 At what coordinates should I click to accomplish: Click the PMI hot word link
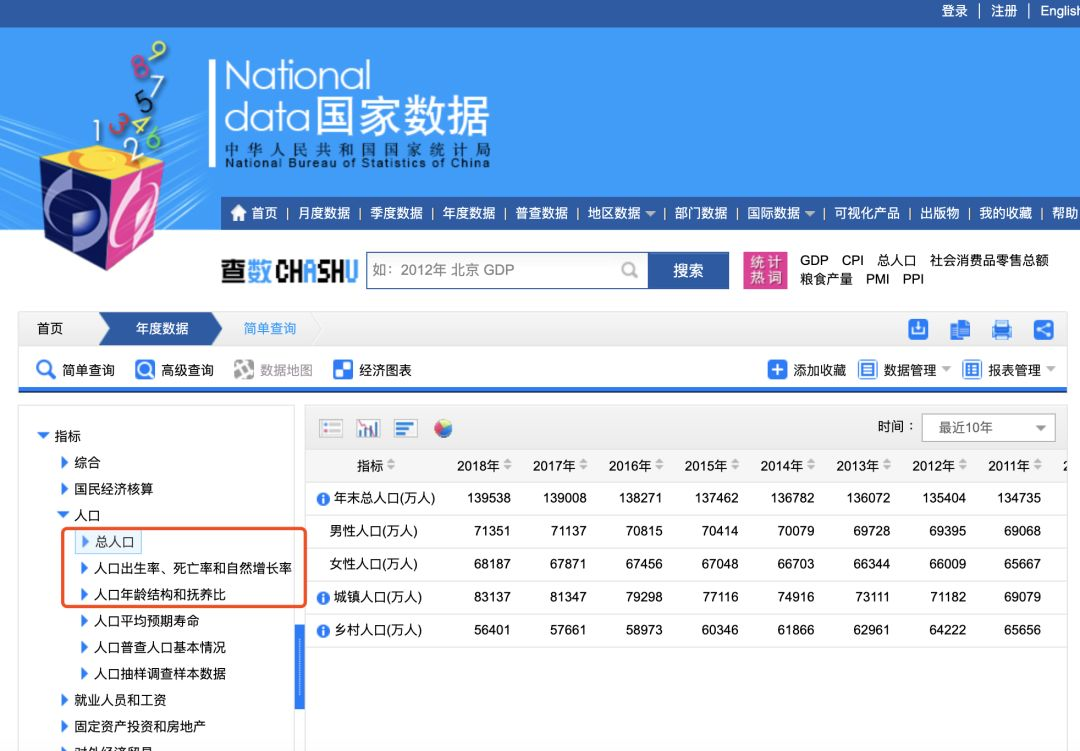point(878,279)
